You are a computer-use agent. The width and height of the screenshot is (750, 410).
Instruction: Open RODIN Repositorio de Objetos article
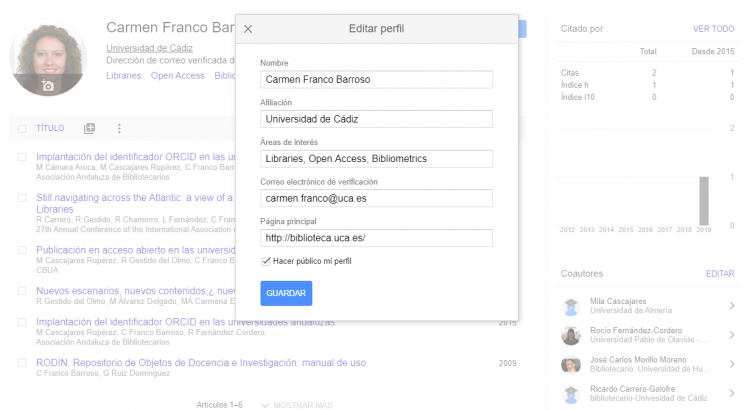201,363
